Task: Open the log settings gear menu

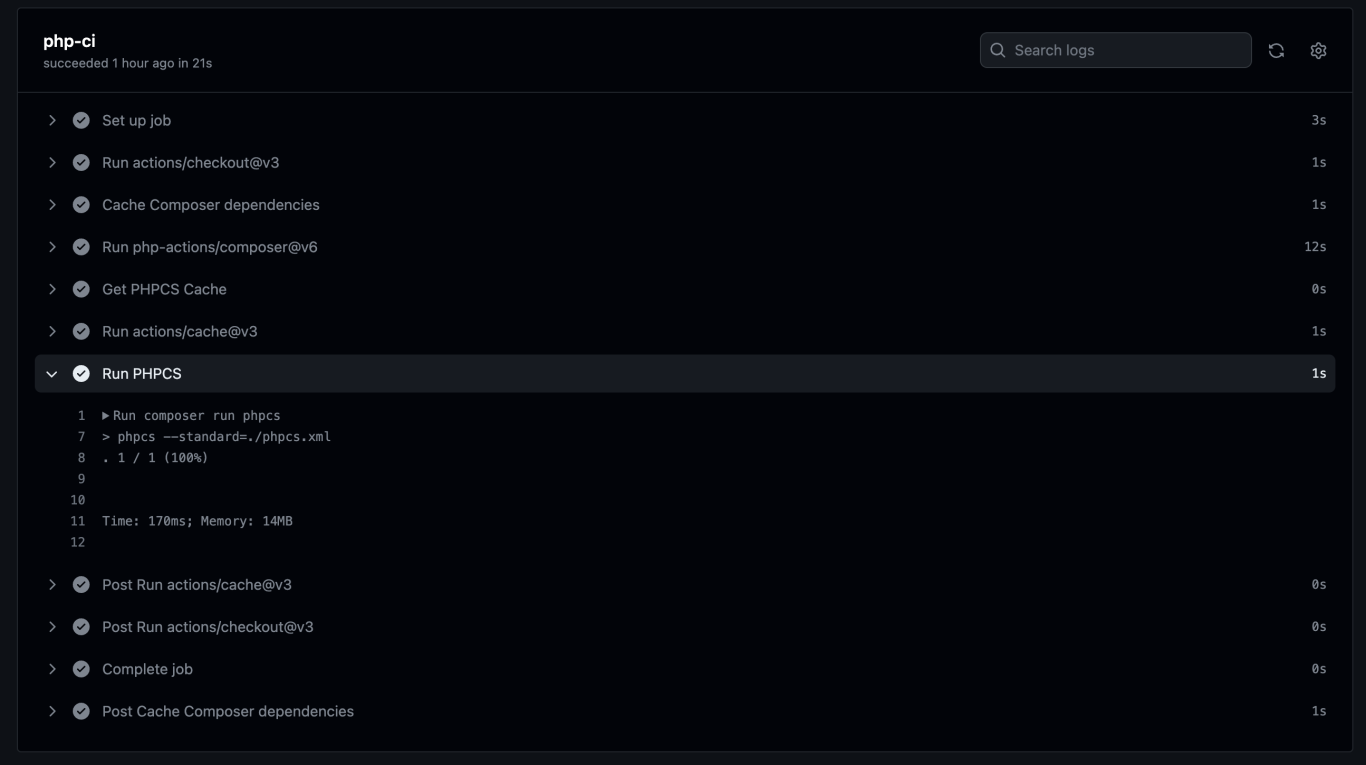Action: tap(1318, 50)
